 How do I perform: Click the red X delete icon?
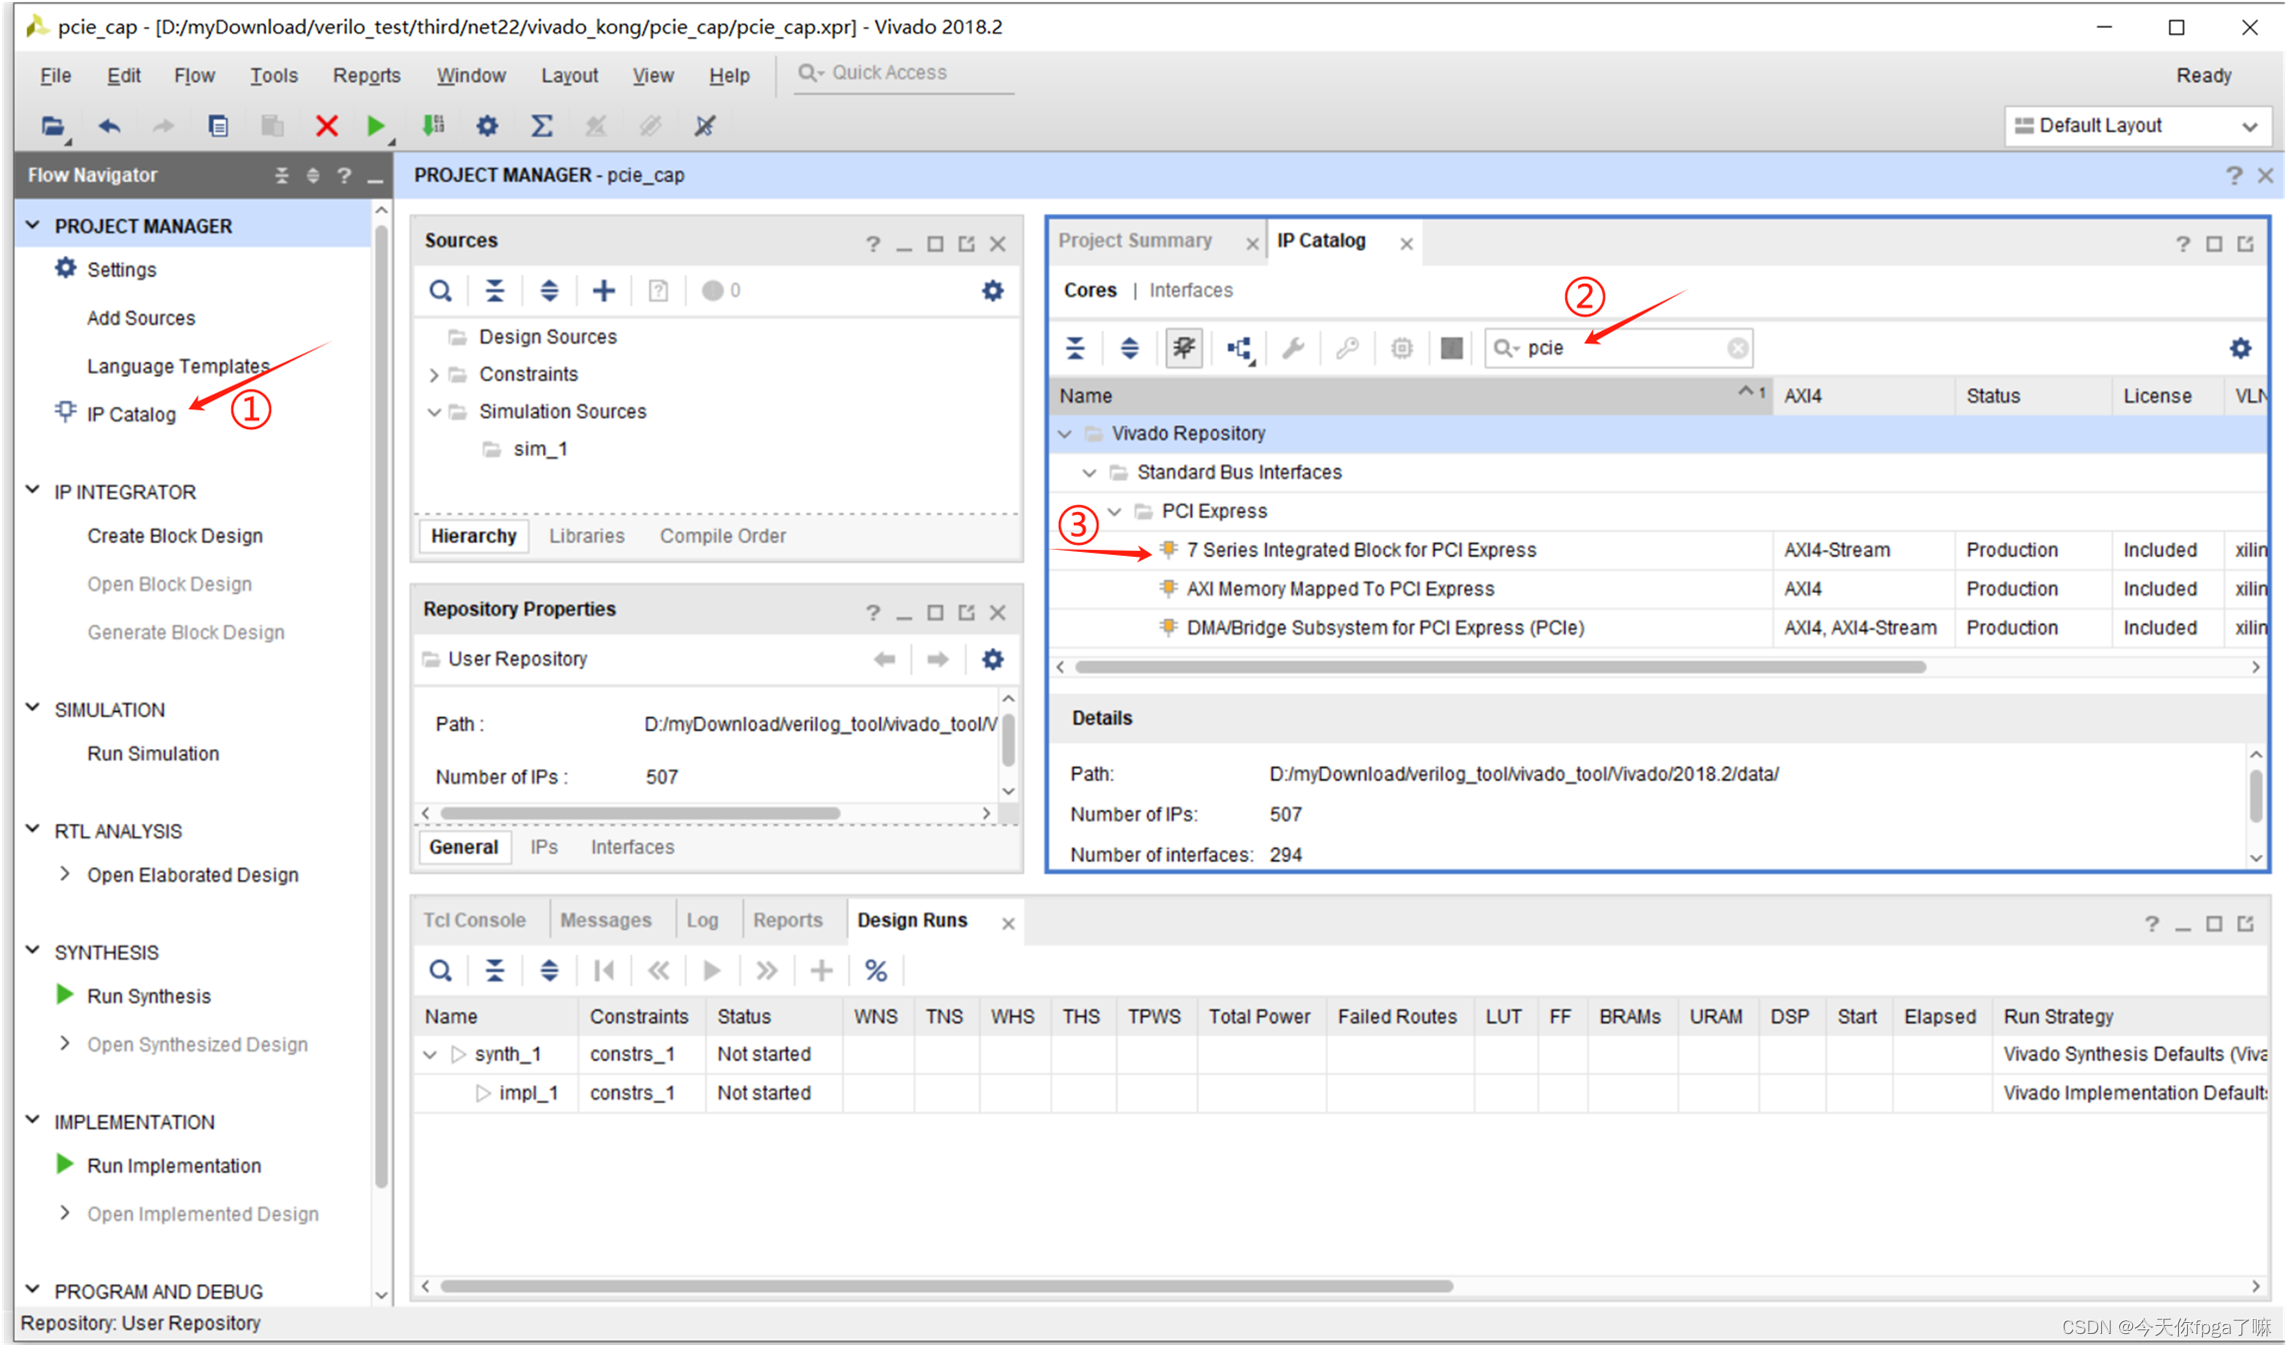326,126
